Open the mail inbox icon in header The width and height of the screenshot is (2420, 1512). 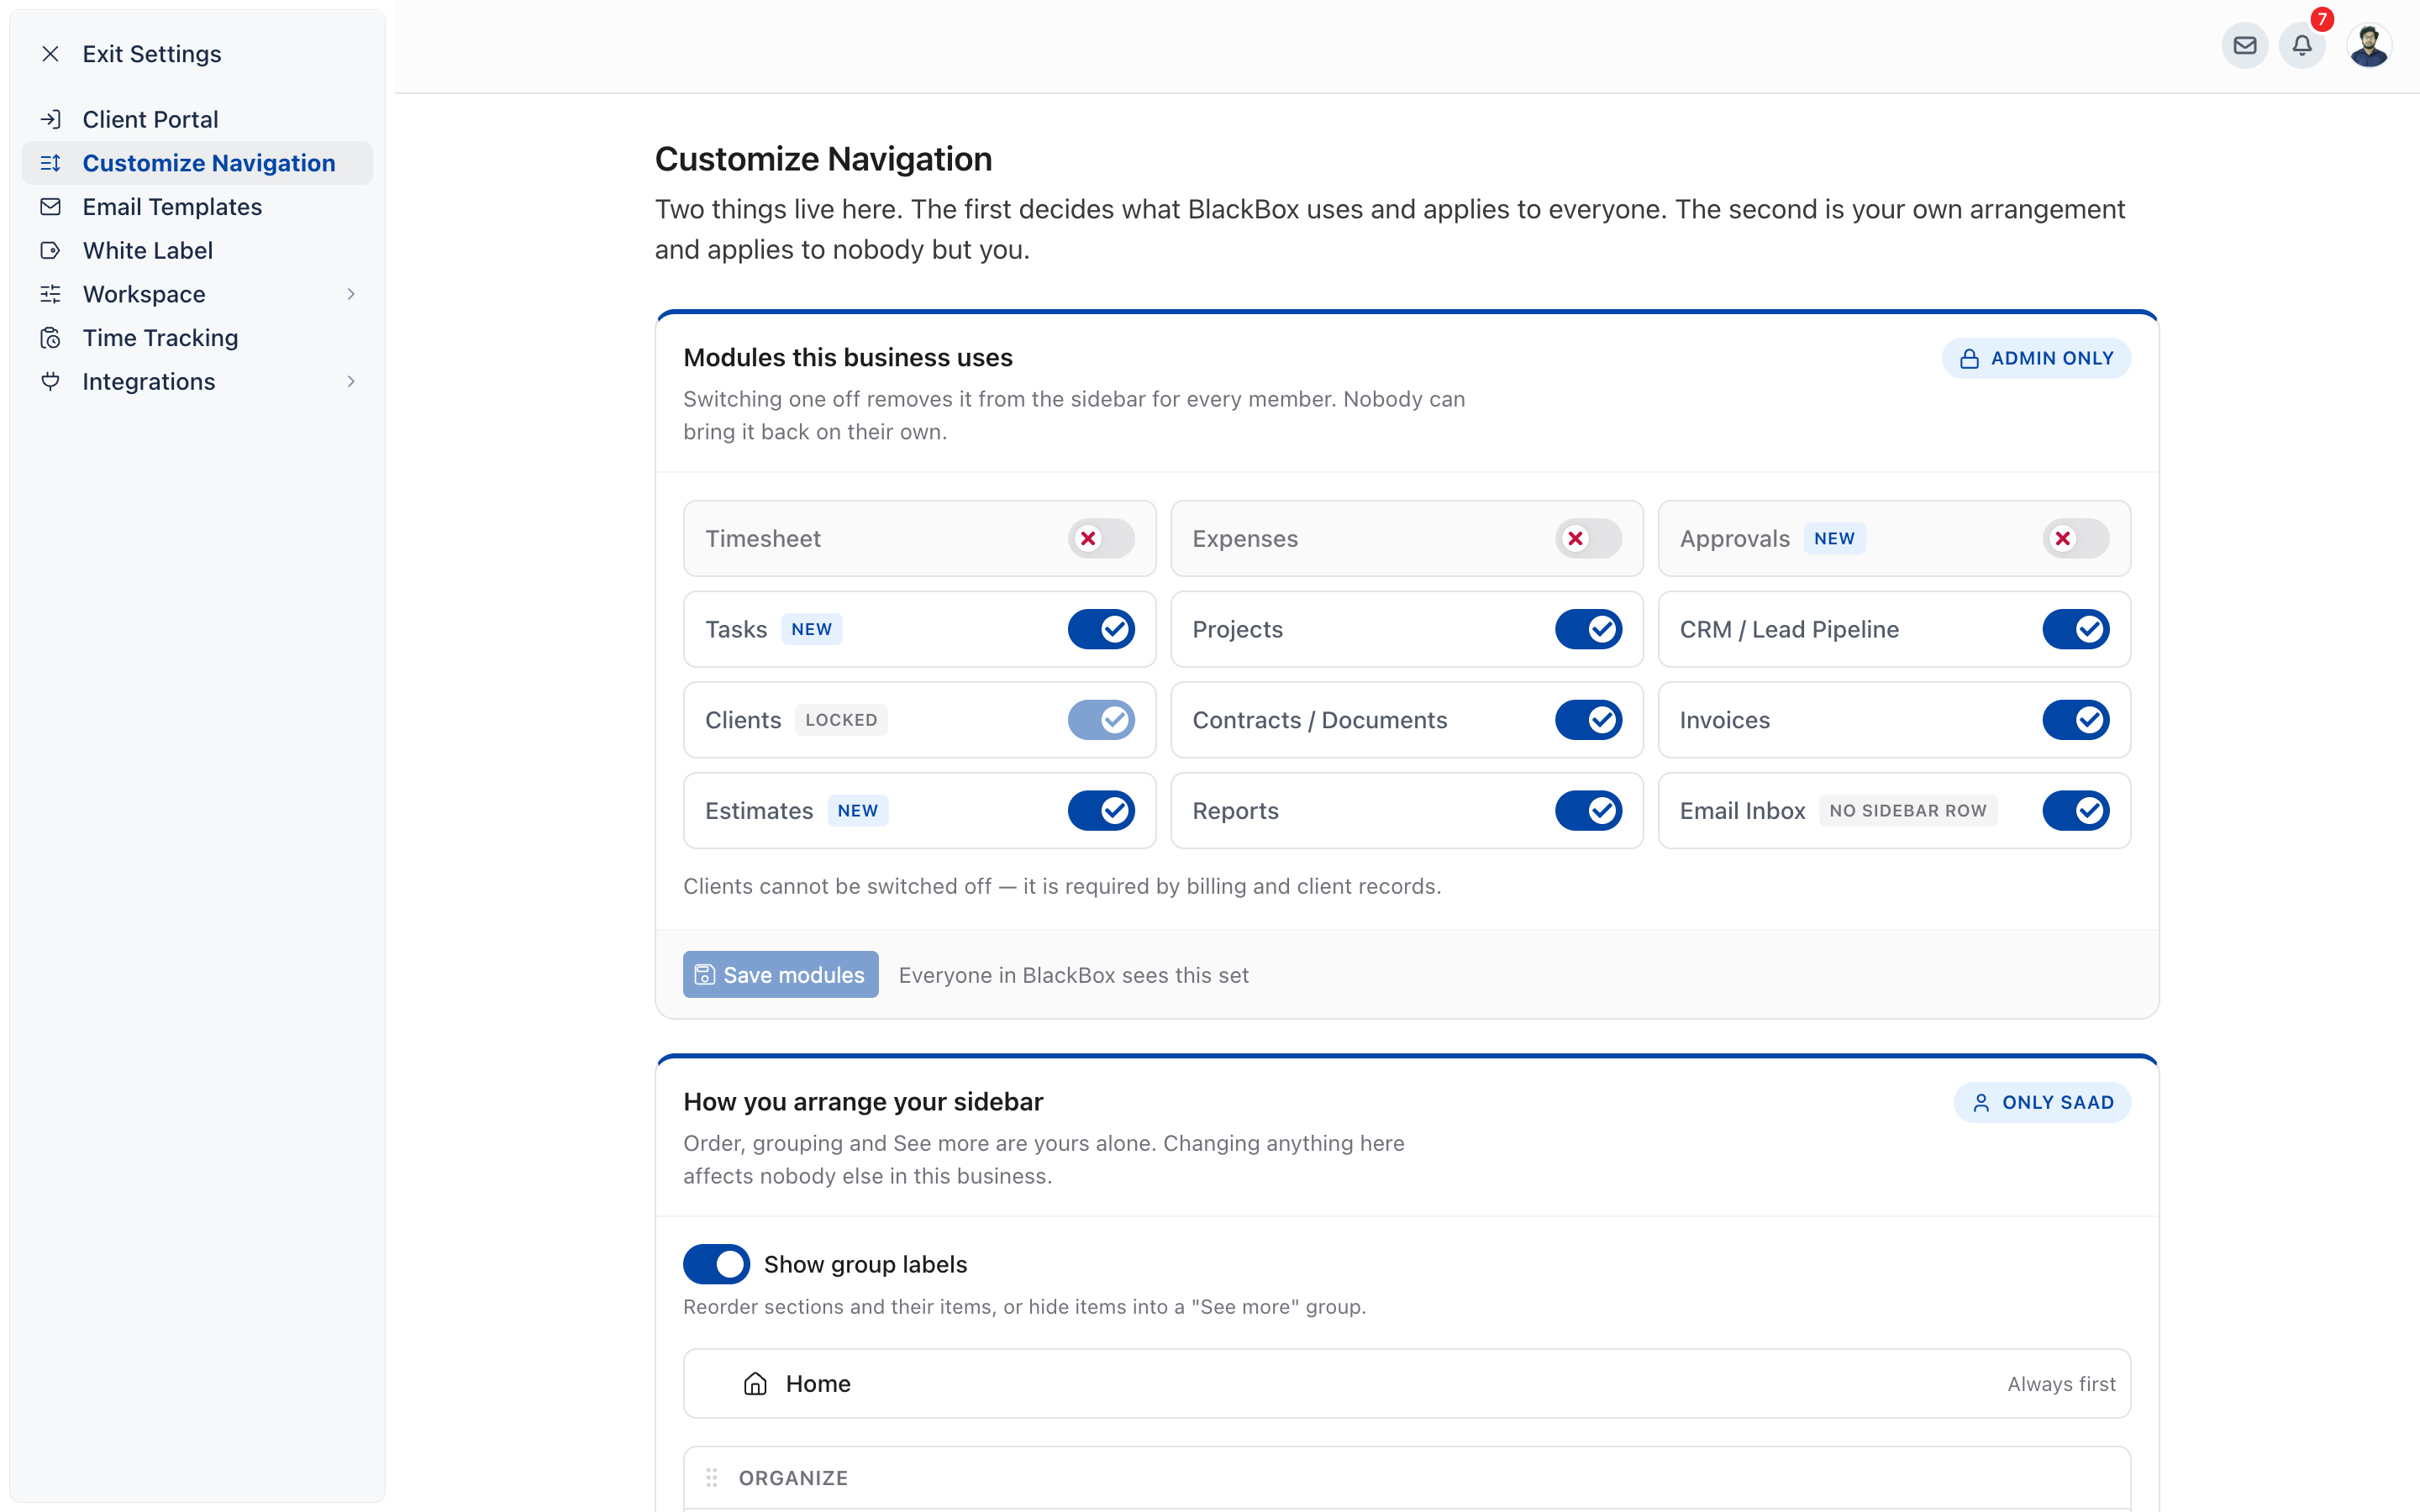tap(2244, 46)
